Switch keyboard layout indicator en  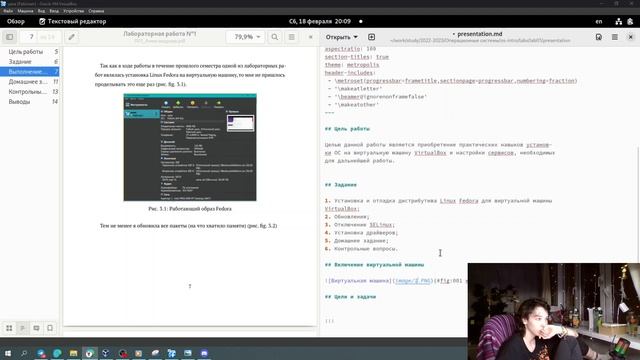coord(599,21)
